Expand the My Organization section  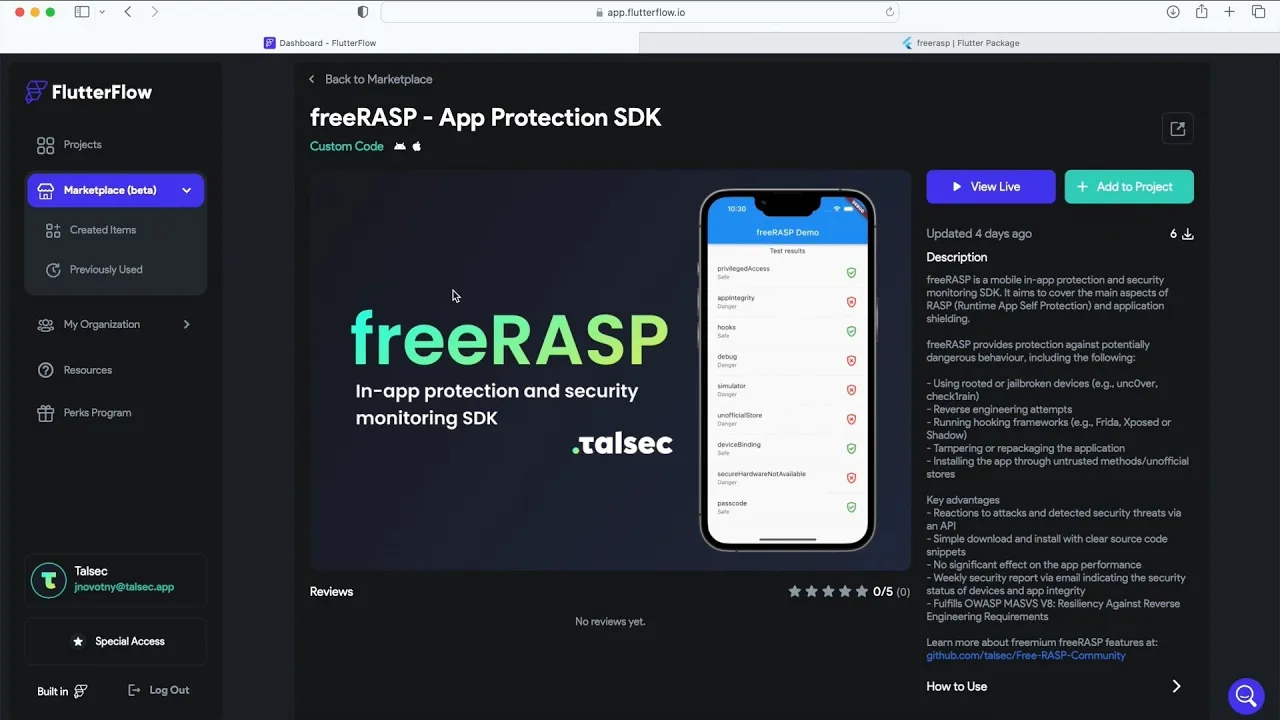tap(186, 324)
